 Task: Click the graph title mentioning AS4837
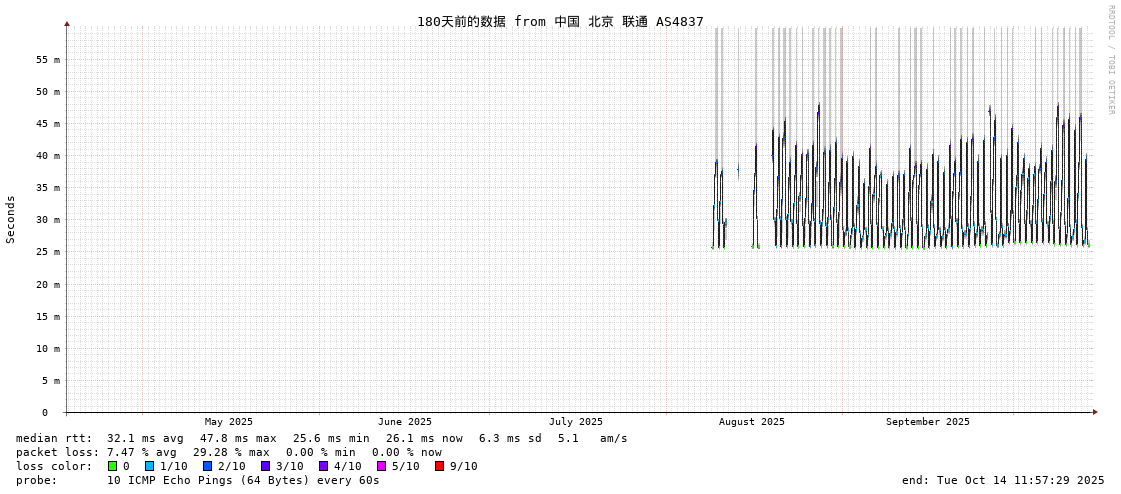click(x=560, y=21)
